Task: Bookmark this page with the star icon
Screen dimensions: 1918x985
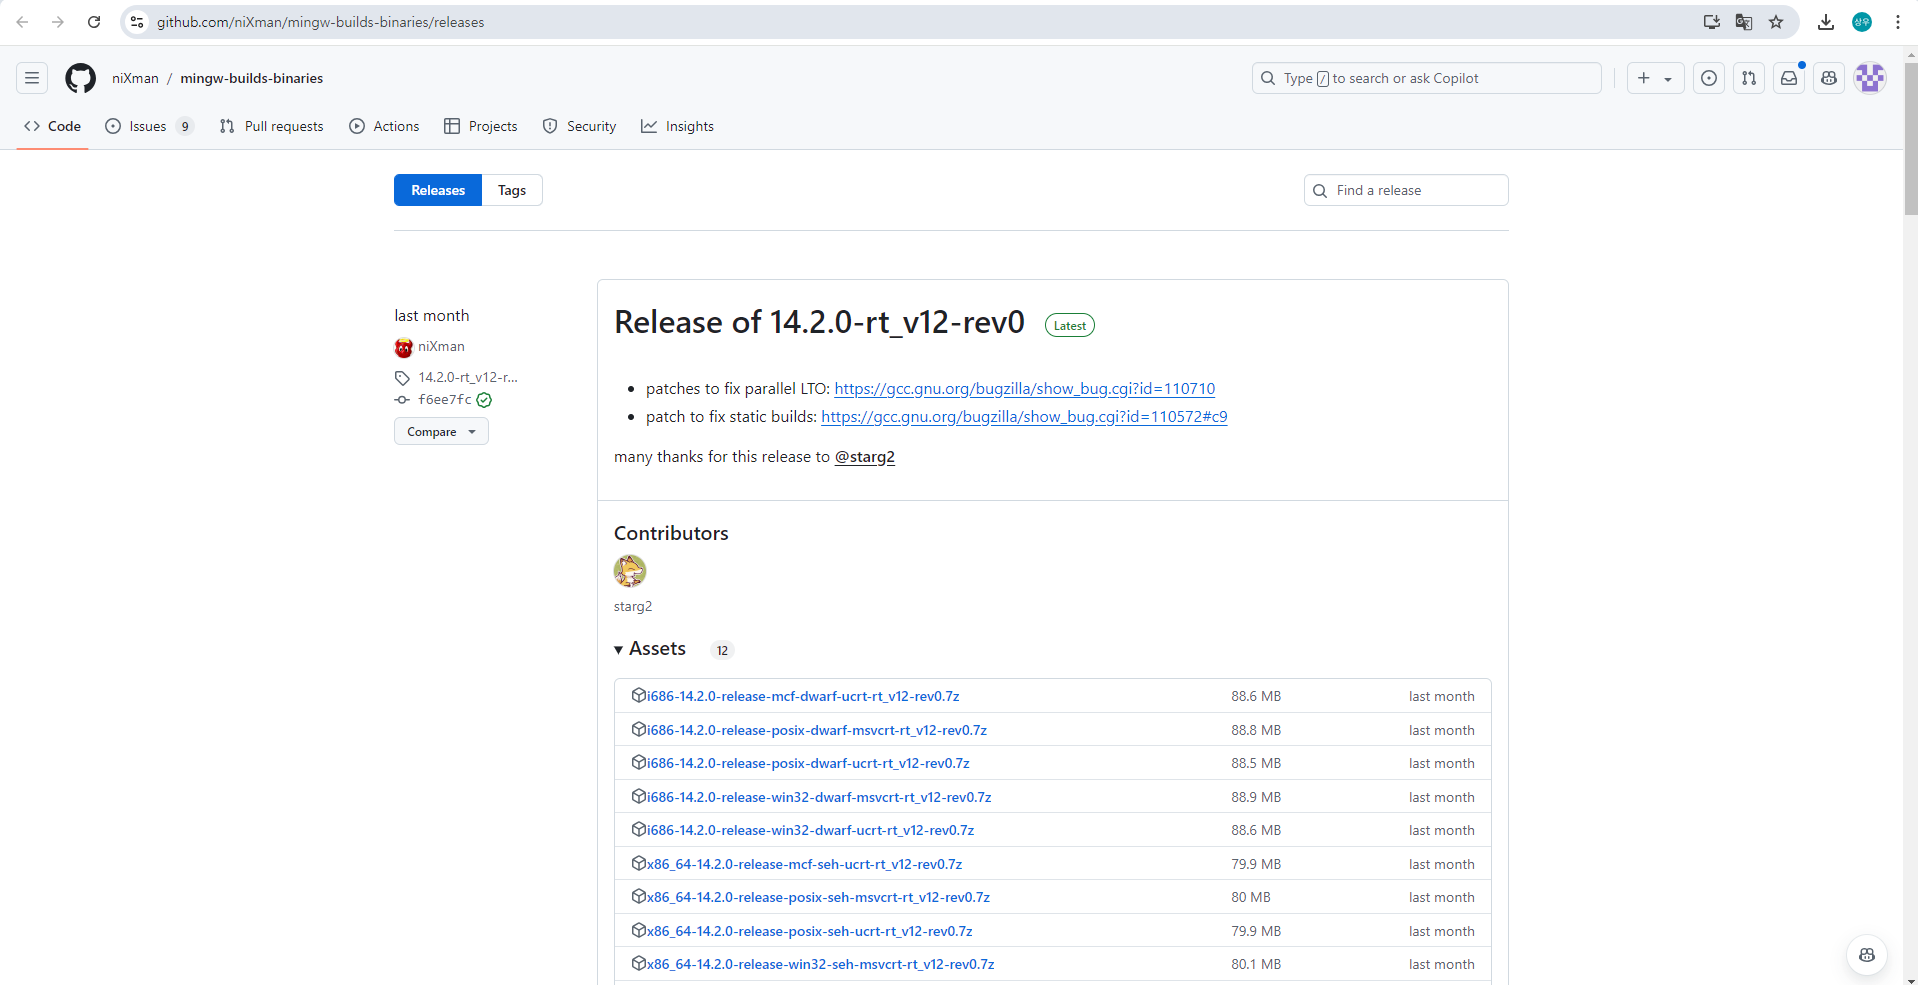Action: tap(1776, 22)
